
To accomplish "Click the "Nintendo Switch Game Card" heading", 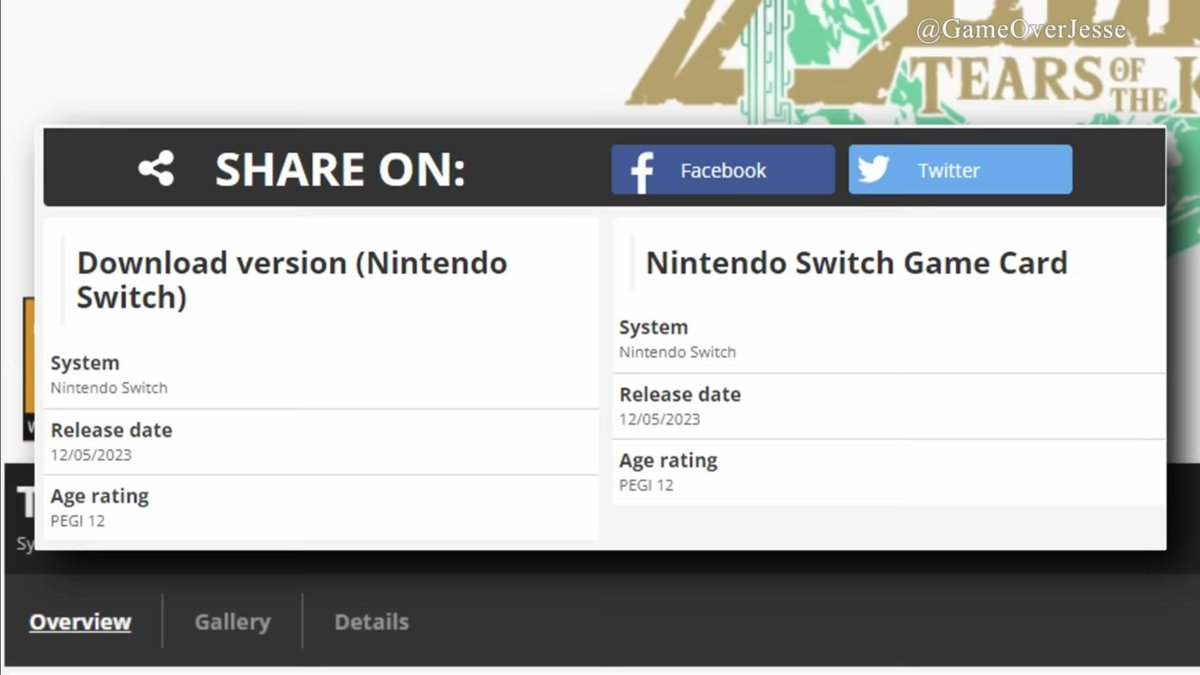I will click(x=857, y=262).
